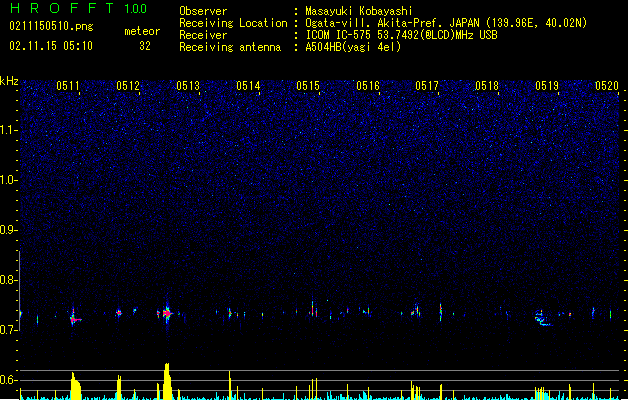Click the 0520 time marker
Viewport: 629px width, 400px height.
607,86
